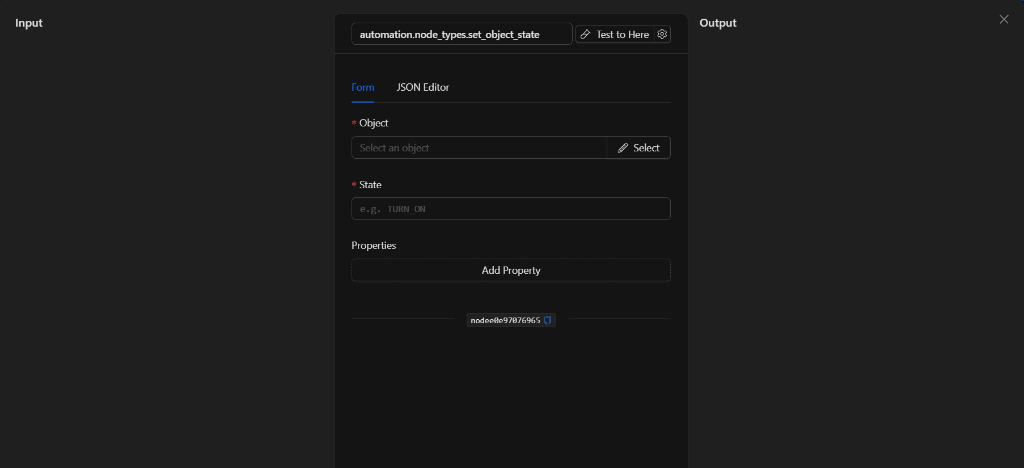Viewport: 1024px width, 468px height.
Task: Switch to the Form tab
Action: pos(362,87)
